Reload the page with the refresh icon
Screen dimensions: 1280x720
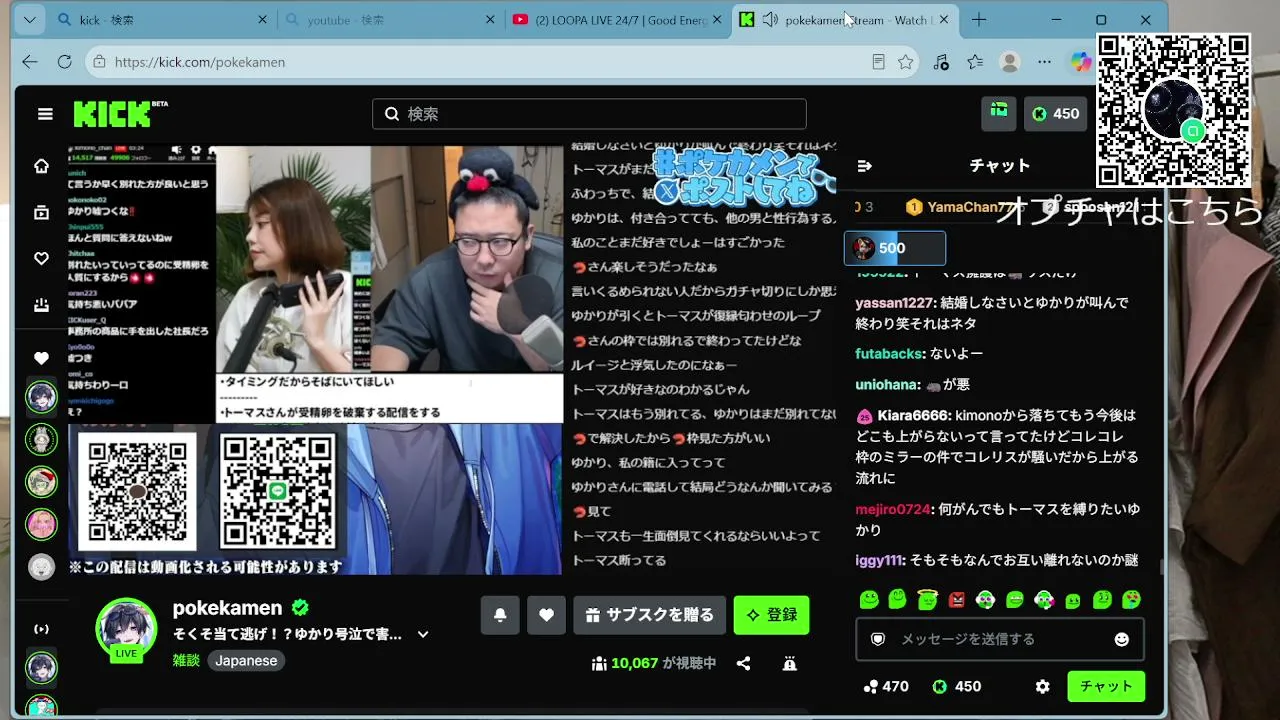(65, 62)
